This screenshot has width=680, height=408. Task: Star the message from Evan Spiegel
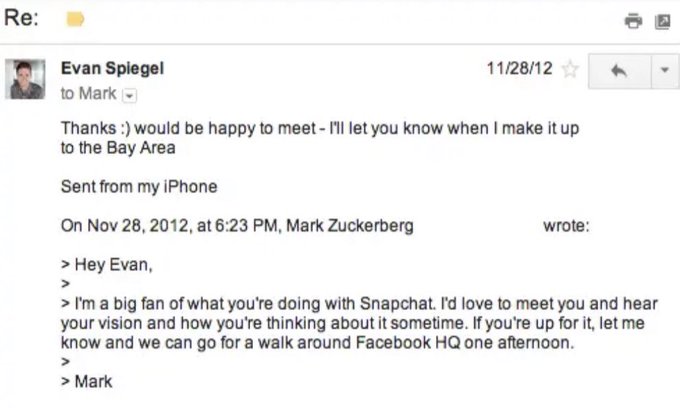click(x=571, y=71)
